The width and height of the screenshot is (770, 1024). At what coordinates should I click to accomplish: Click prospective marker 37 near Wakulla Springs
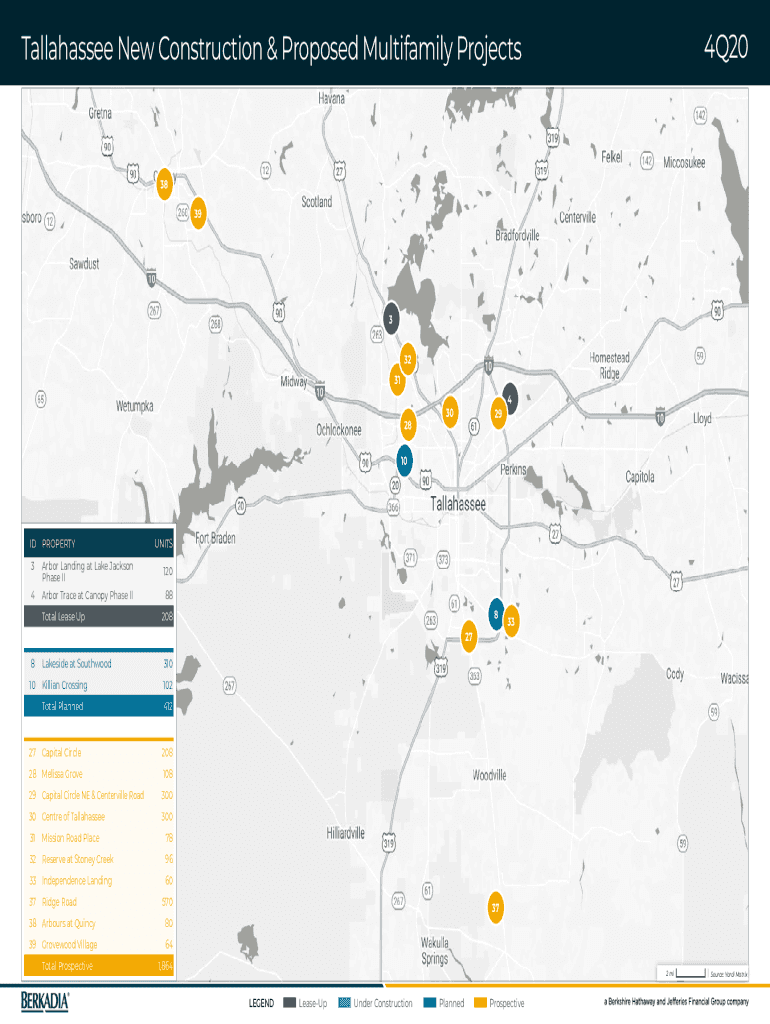494,907
